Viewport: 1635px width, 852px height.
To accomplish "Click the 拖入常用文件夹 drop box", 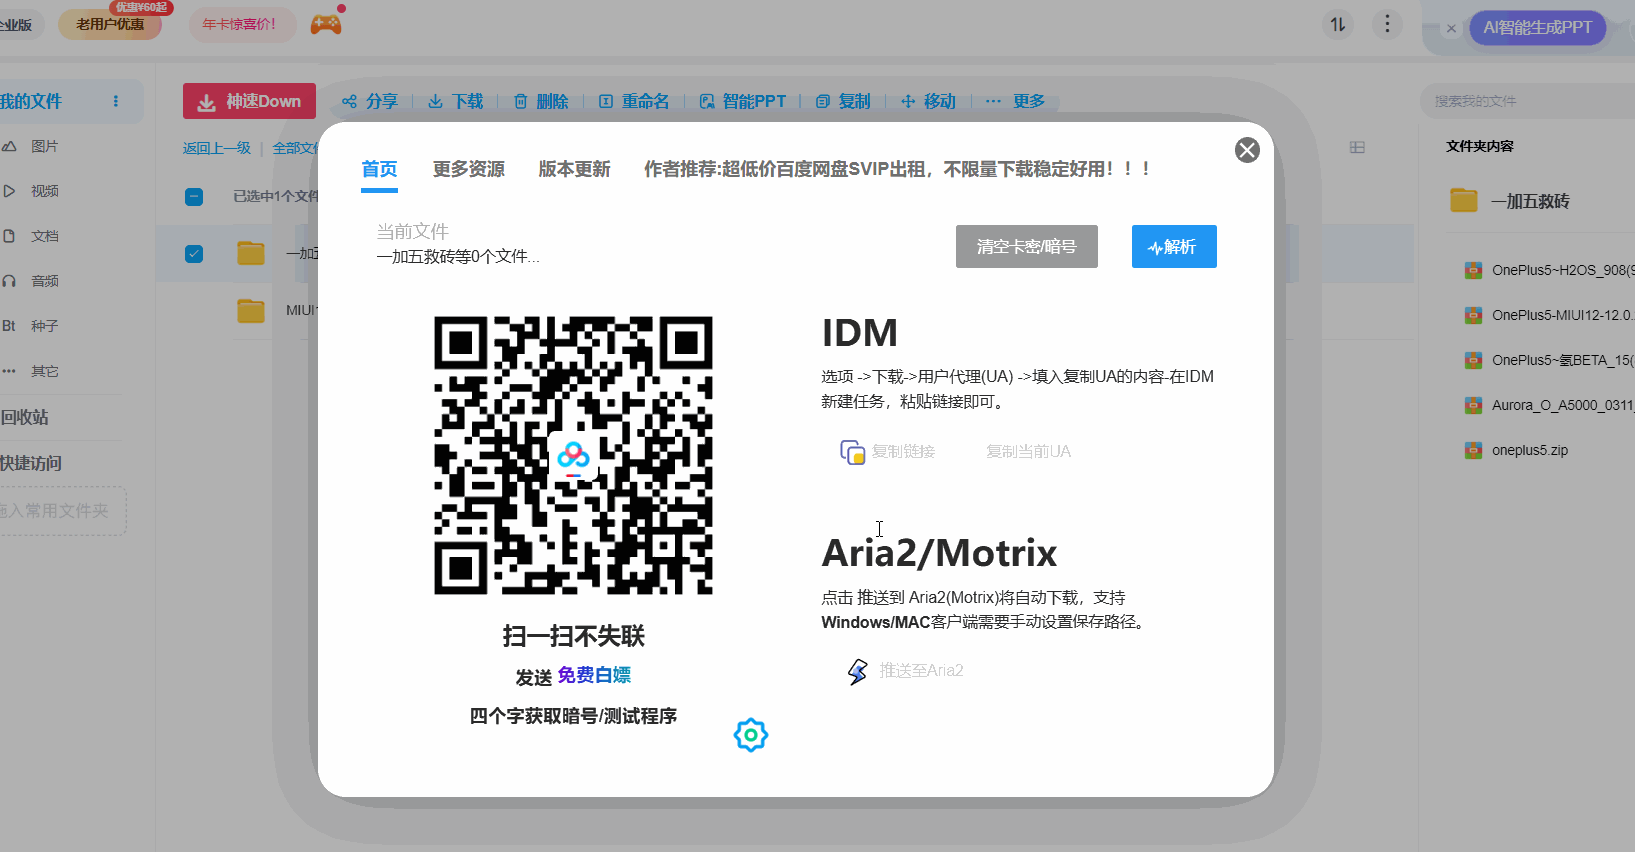I will pyautogui.click(x=62, y=511).
